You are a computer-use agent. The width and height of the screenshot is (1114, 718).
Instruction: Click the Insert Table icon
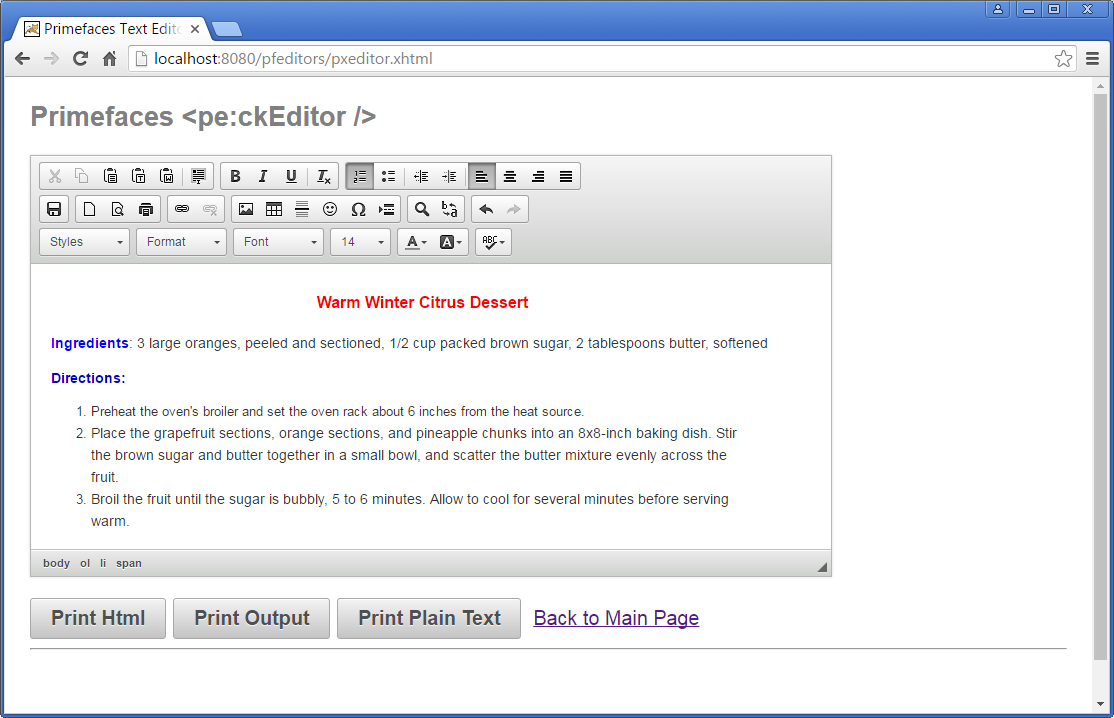(x=274, y=209)
